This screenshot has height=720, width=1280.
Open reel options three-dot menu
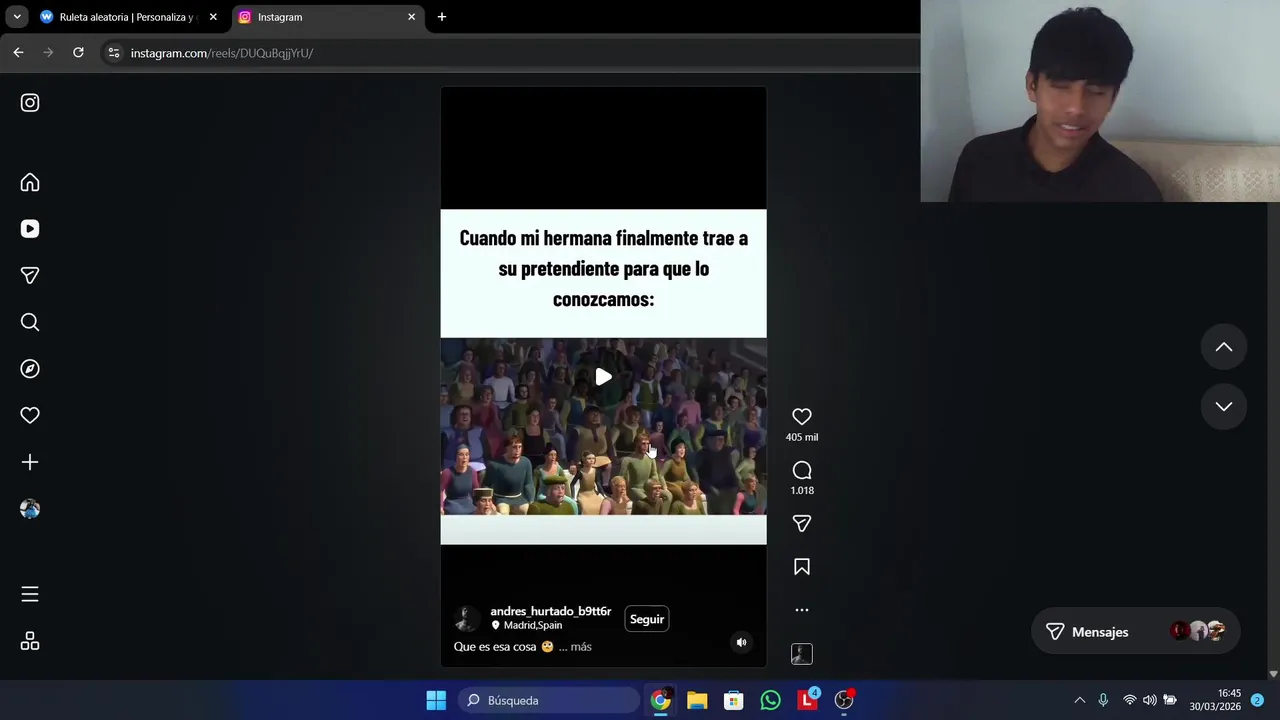pos(802,610)
